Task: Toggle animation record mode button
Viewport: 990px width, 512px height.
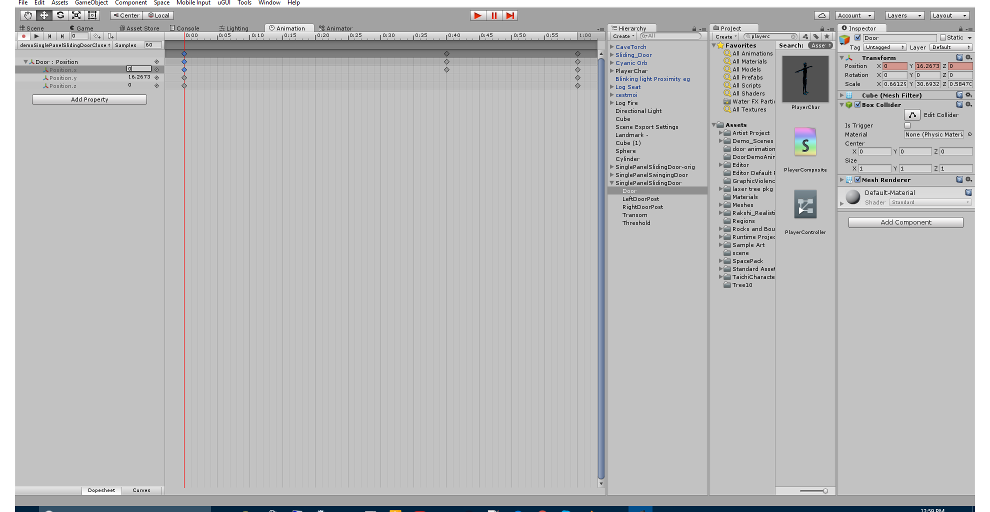Action: (24, 37)
